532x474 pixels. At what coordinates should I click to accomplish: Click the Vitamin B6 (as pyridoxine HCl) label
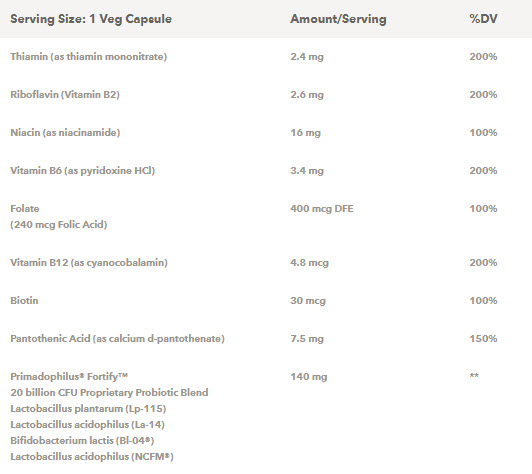point(82,170)
